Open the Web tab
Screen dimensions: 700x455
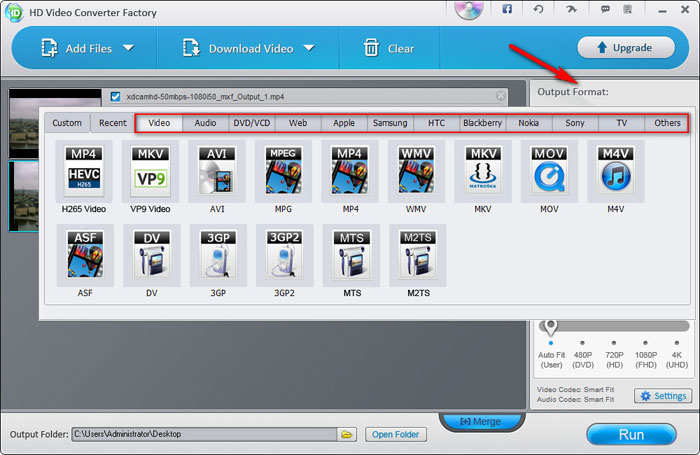click(298, 123)
